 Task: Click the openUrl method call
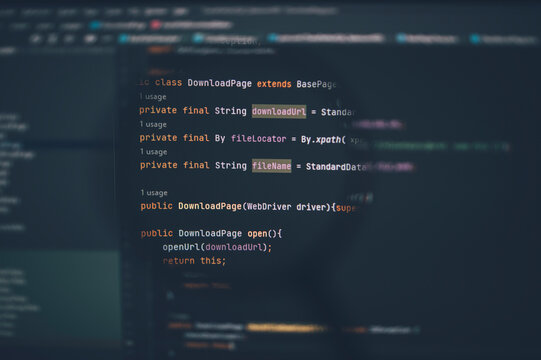click(x=181, y=247)
